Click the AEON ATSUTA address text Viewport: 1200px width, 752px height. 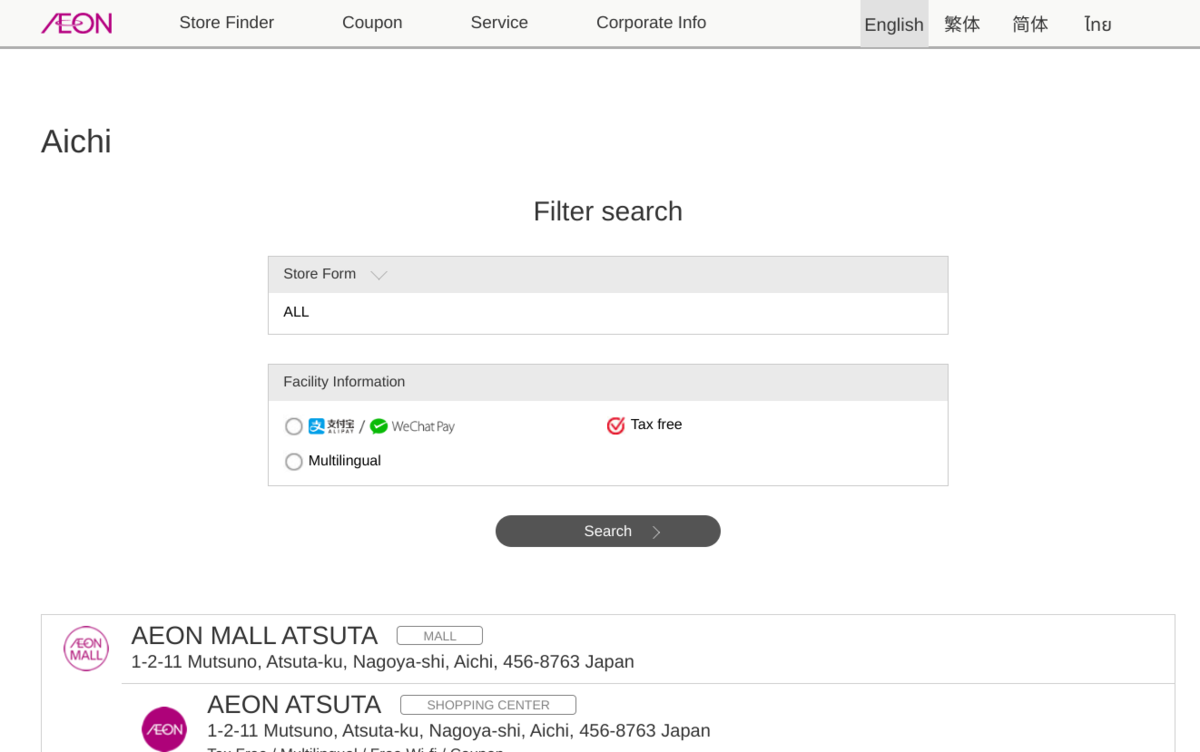tap(458, 731)
